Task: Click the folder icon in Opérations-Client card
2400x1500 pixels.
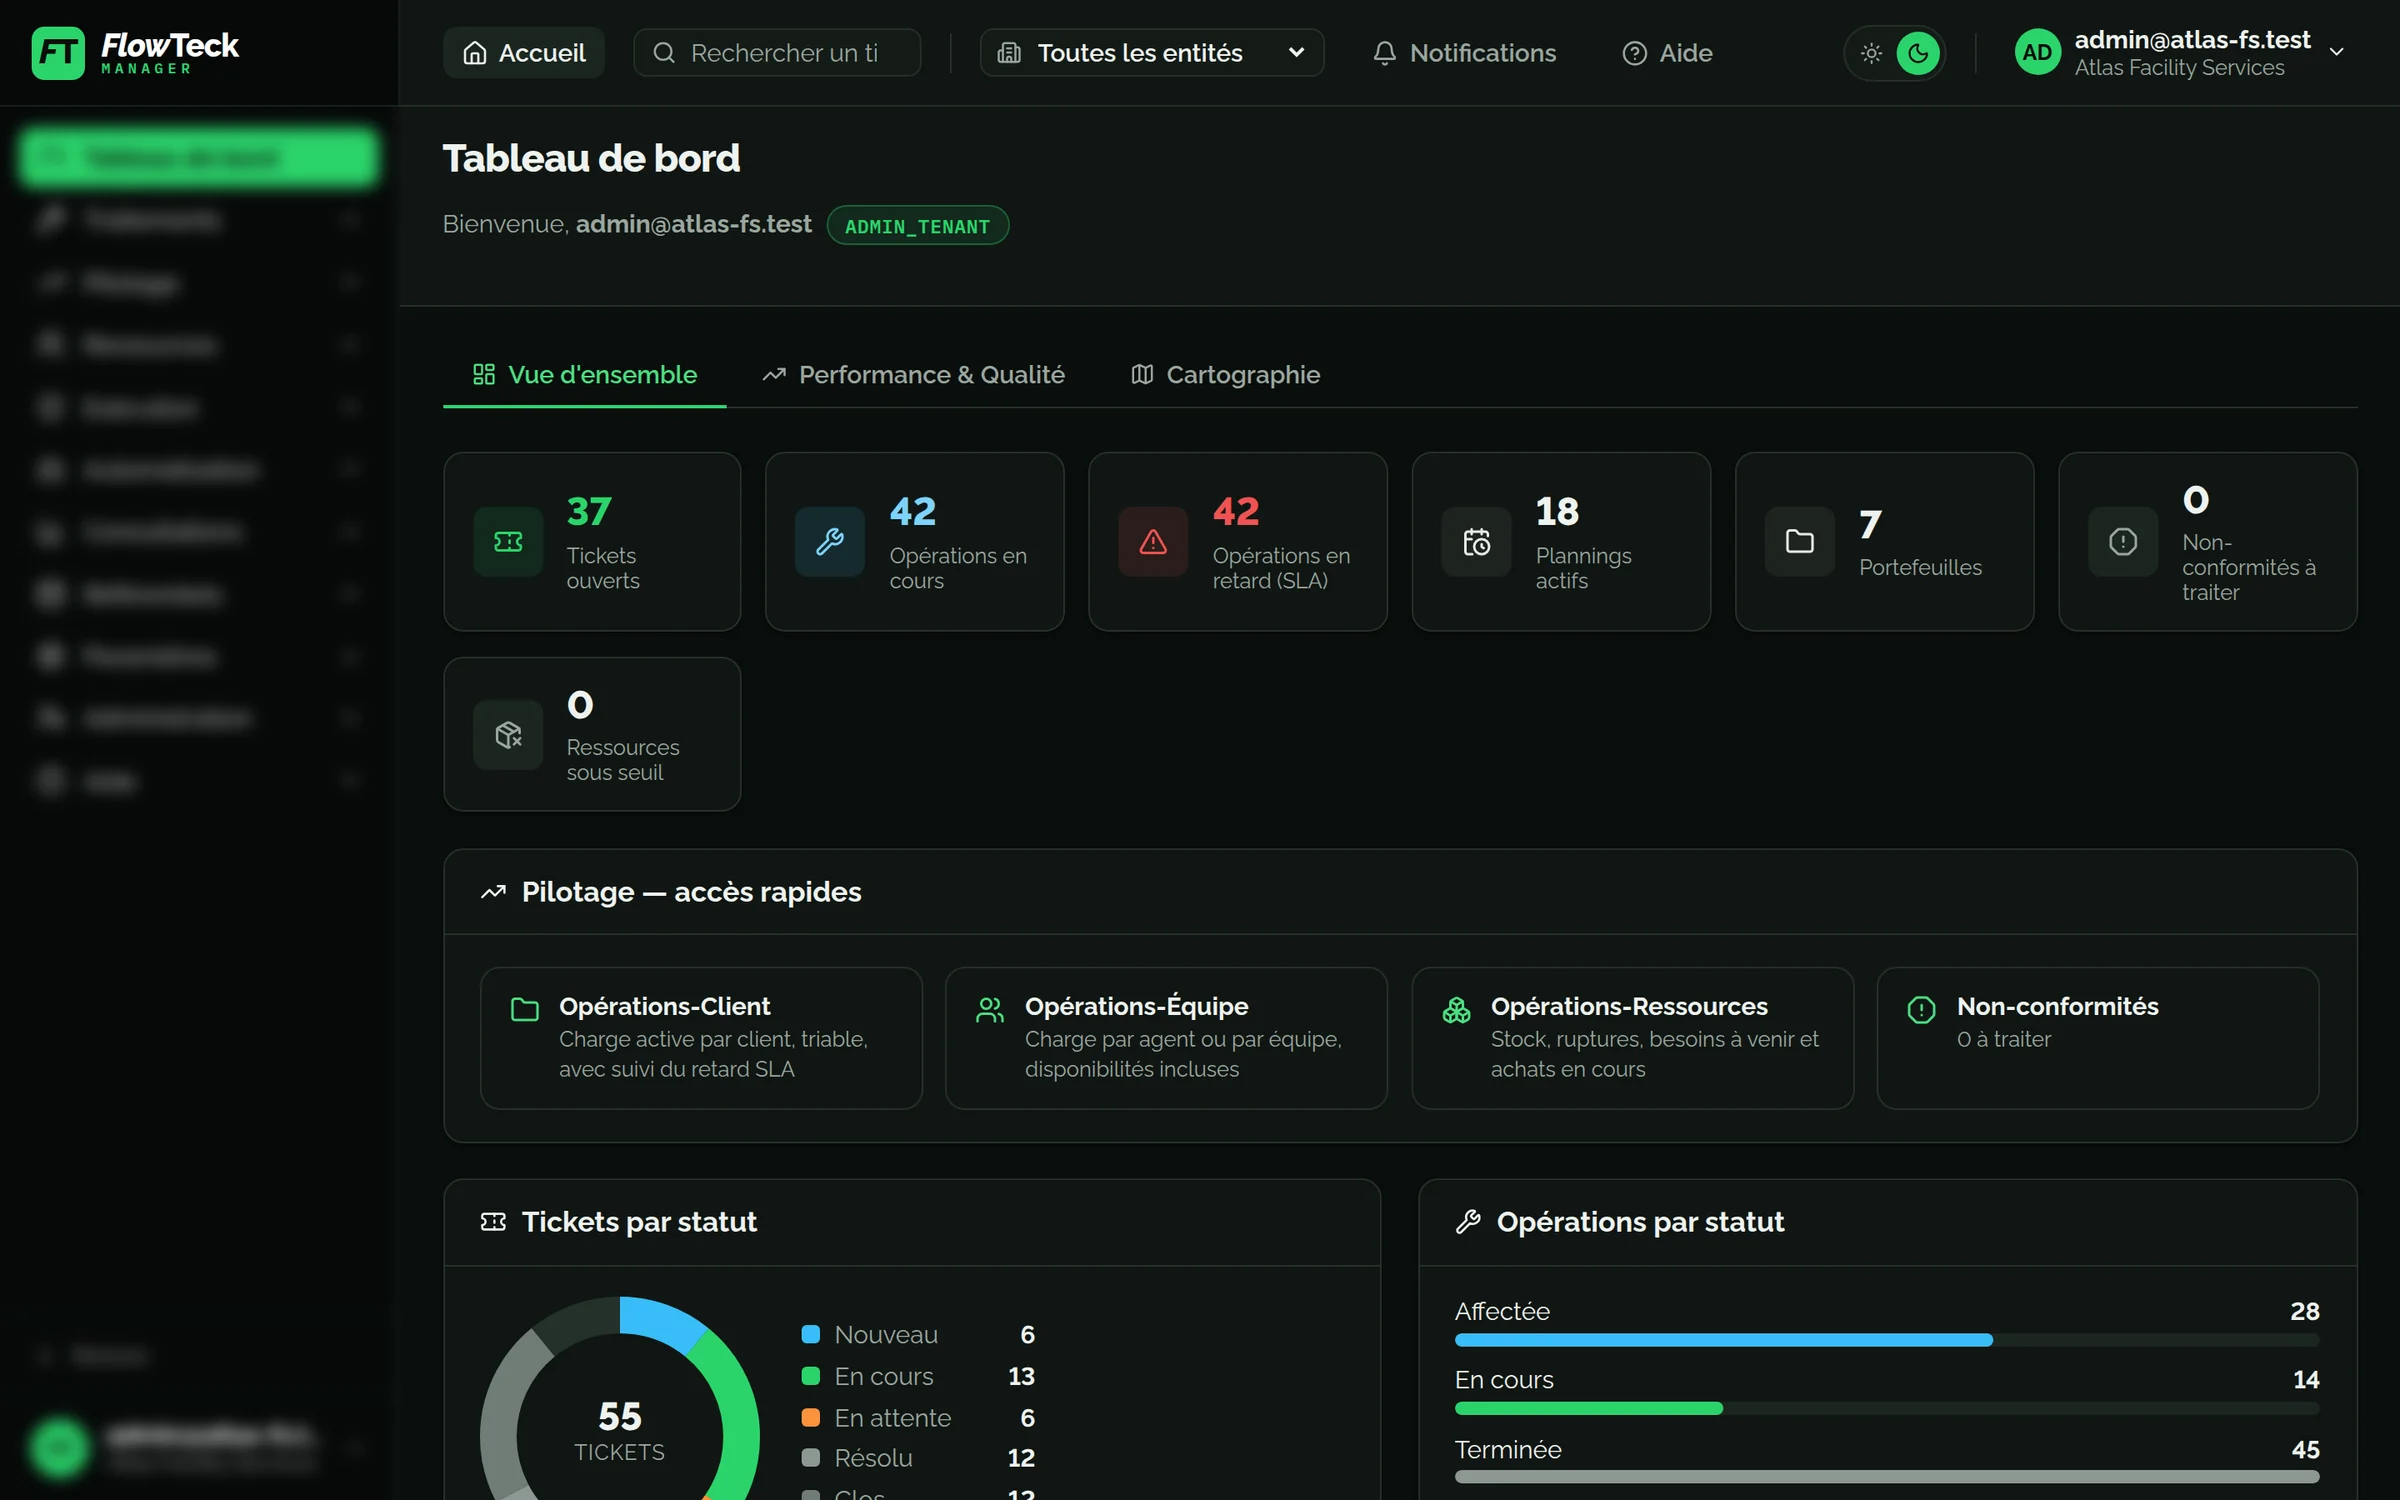Action: pyautogui.click(x=525, y=1009)
